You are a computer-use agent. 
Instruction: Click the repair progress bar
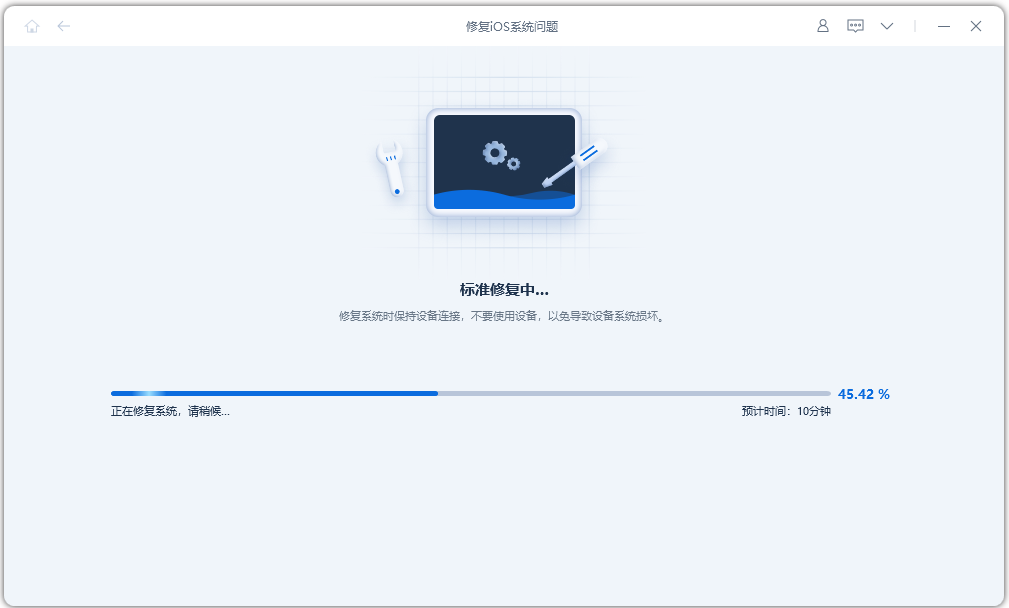pyautogui.click(x=470, y=393)
